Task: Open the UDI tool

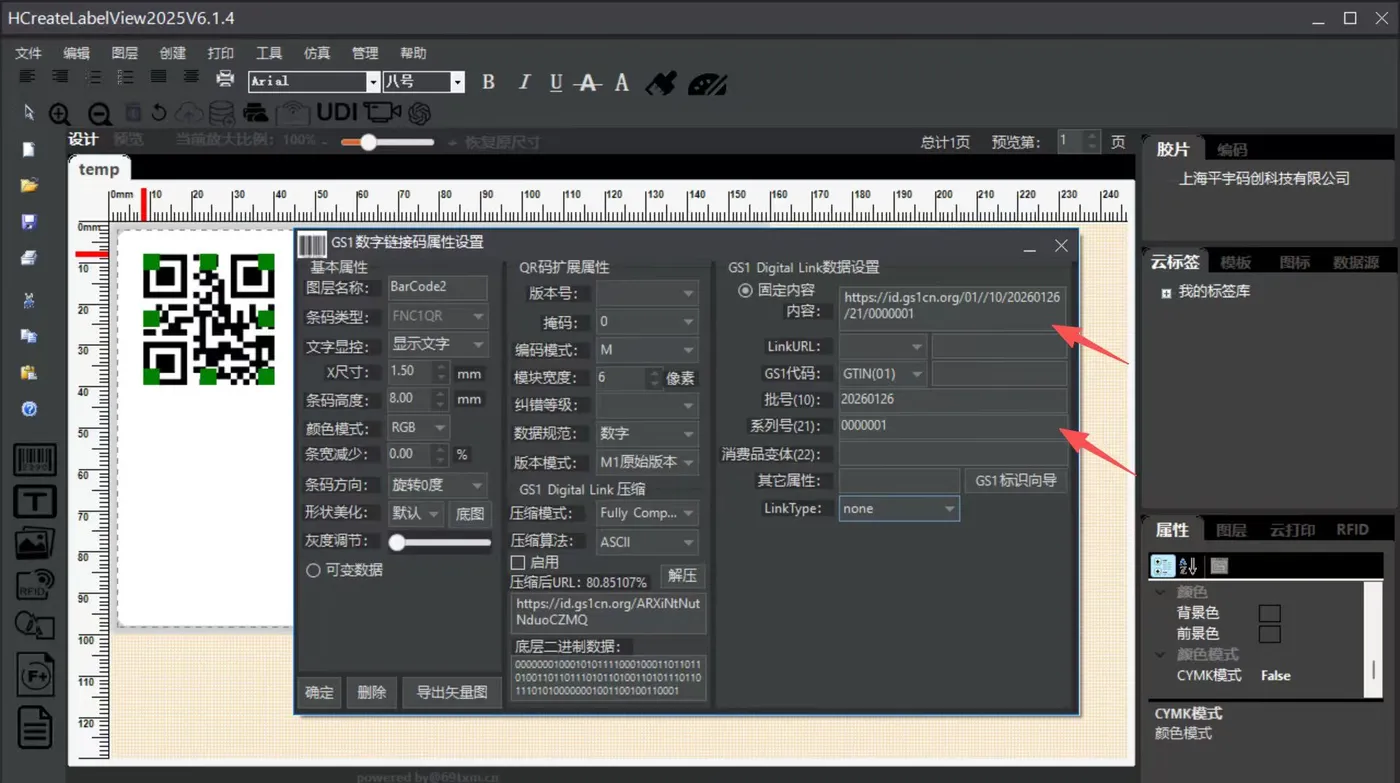Action: pos(337,112)
